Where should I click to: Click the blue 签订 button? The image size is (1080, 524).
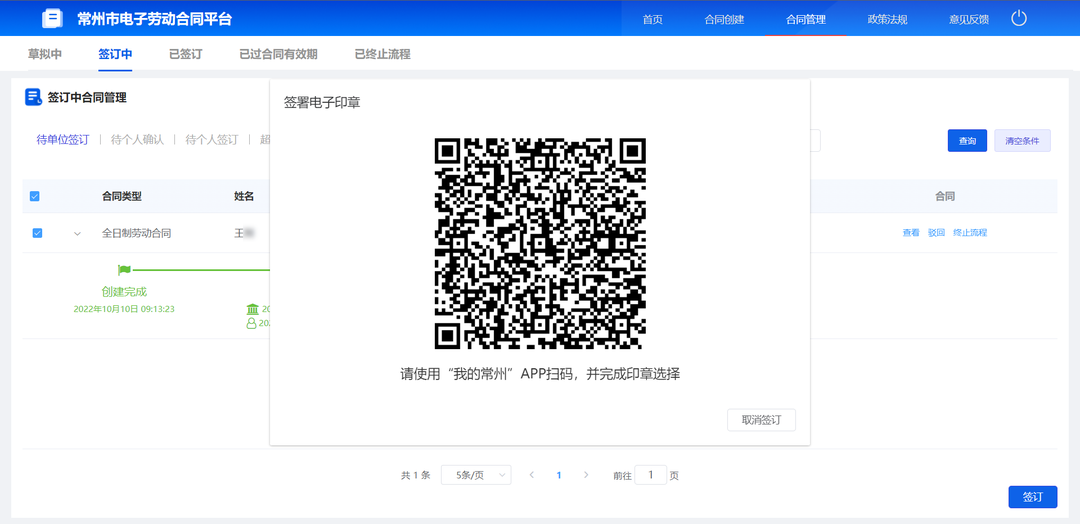coord(1032,497)
